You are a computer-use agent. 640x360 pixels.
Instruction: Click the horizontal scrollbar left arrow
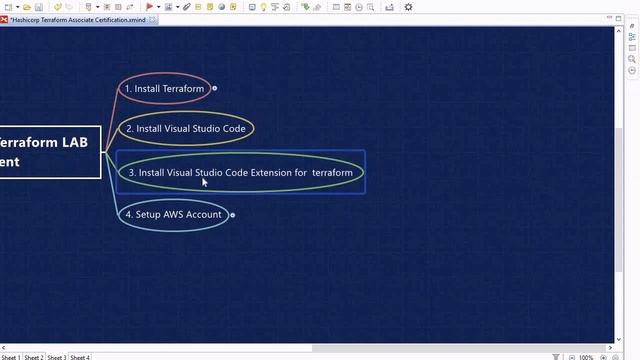[x=3, y=348]
